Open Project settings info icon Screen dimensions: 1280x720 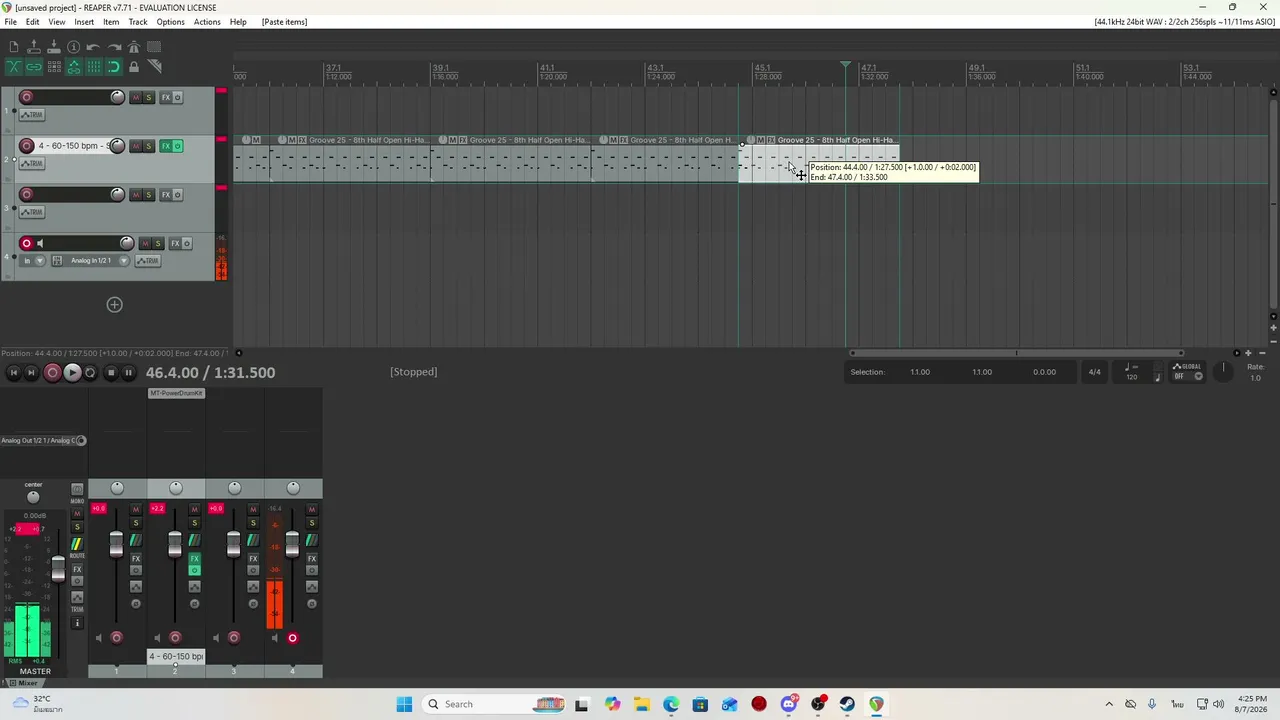tap(73, 47)
